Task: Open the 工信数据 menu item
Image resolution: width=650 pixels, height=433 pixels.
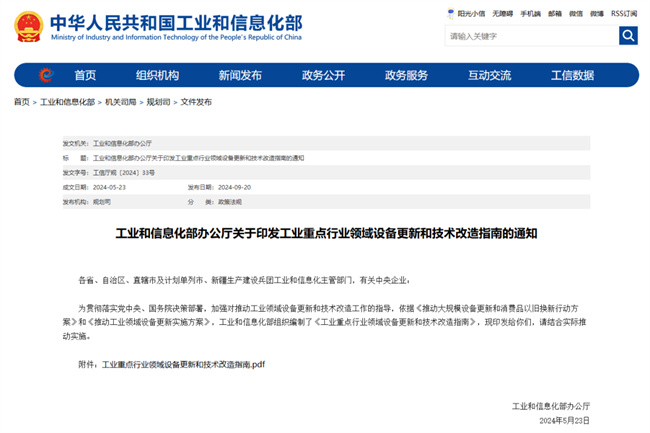Action: [x=572, y=75]
